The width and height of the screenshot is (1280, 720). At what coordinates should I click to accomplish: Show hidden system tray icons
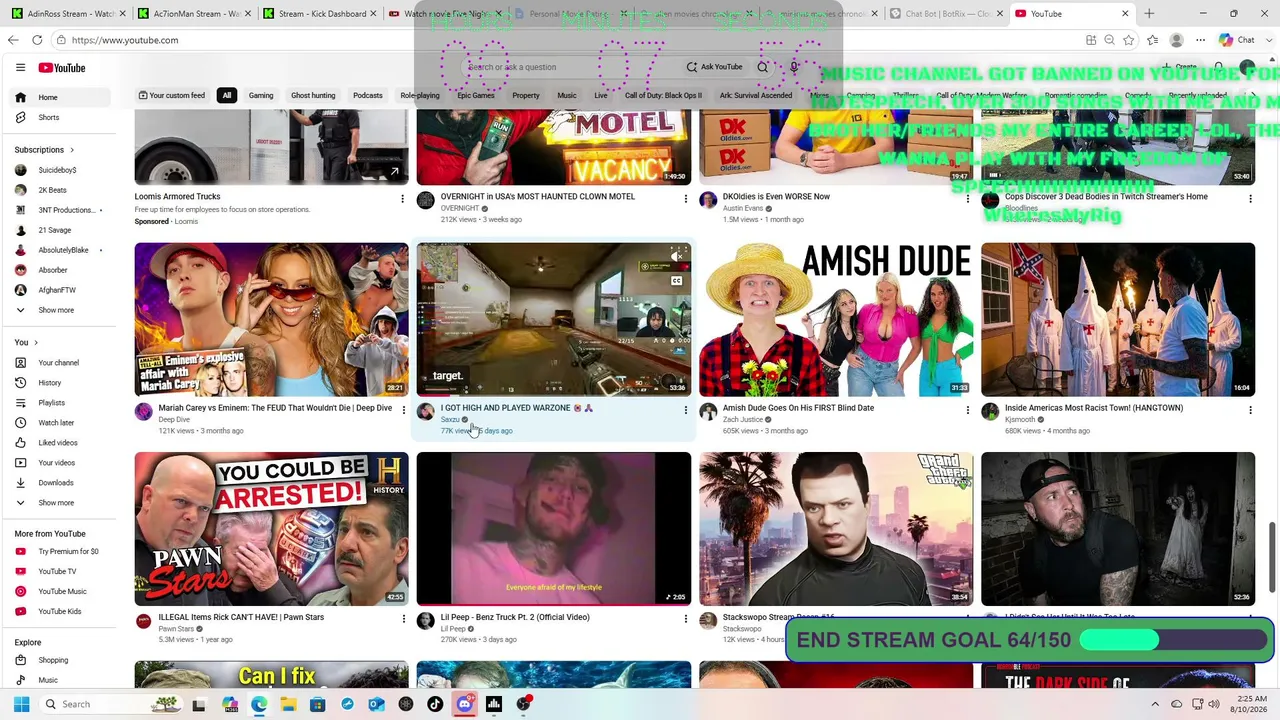point(1155,704)
